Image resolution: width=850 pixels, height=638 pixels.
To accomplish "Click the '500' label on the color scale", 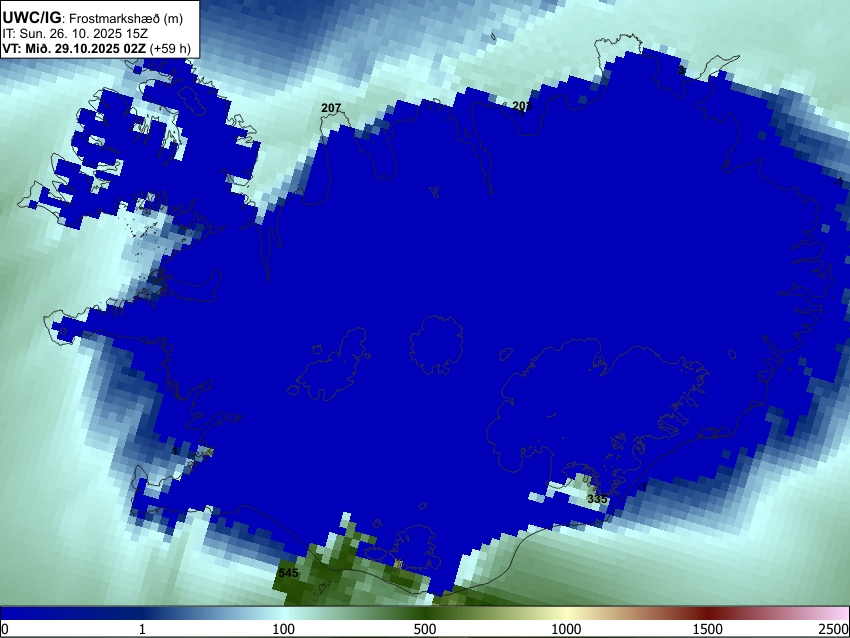I will click(425, 629).
